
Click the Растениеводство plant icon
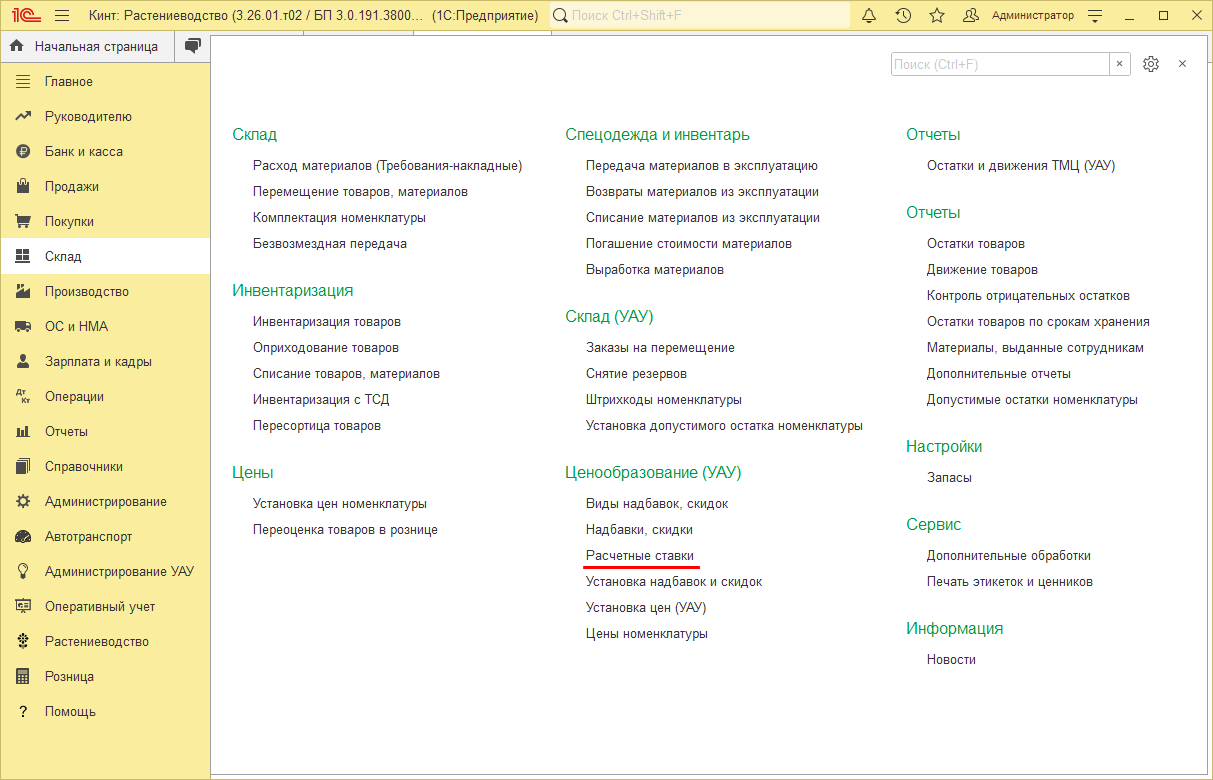pos(23,642)
